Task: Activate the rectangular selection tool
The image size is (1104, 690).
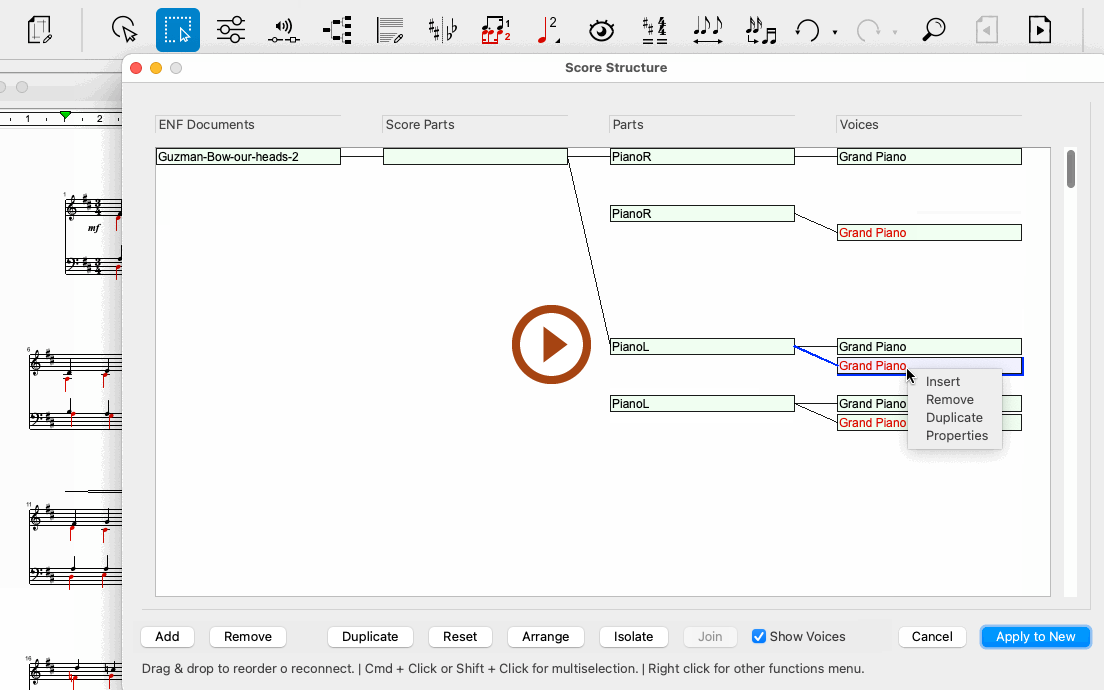Action: (x=178, y=30)
